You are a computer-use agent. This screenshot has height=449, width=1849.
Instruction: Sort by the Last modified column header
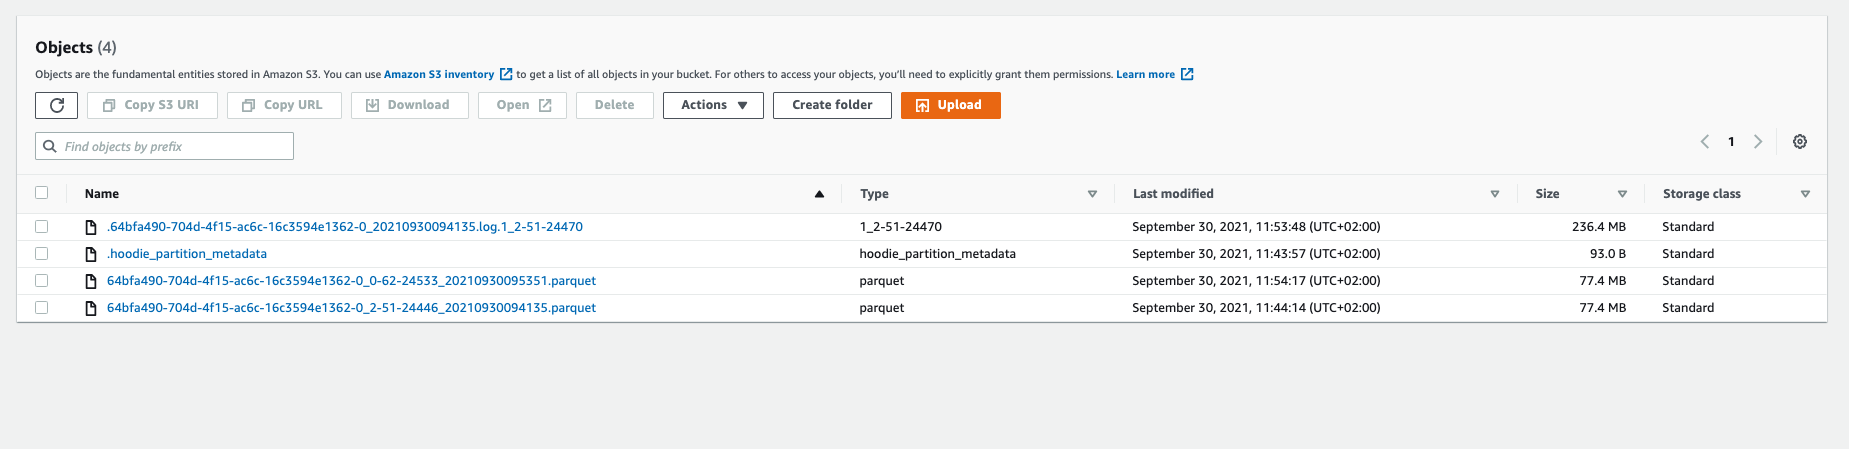coord(1173,194)
